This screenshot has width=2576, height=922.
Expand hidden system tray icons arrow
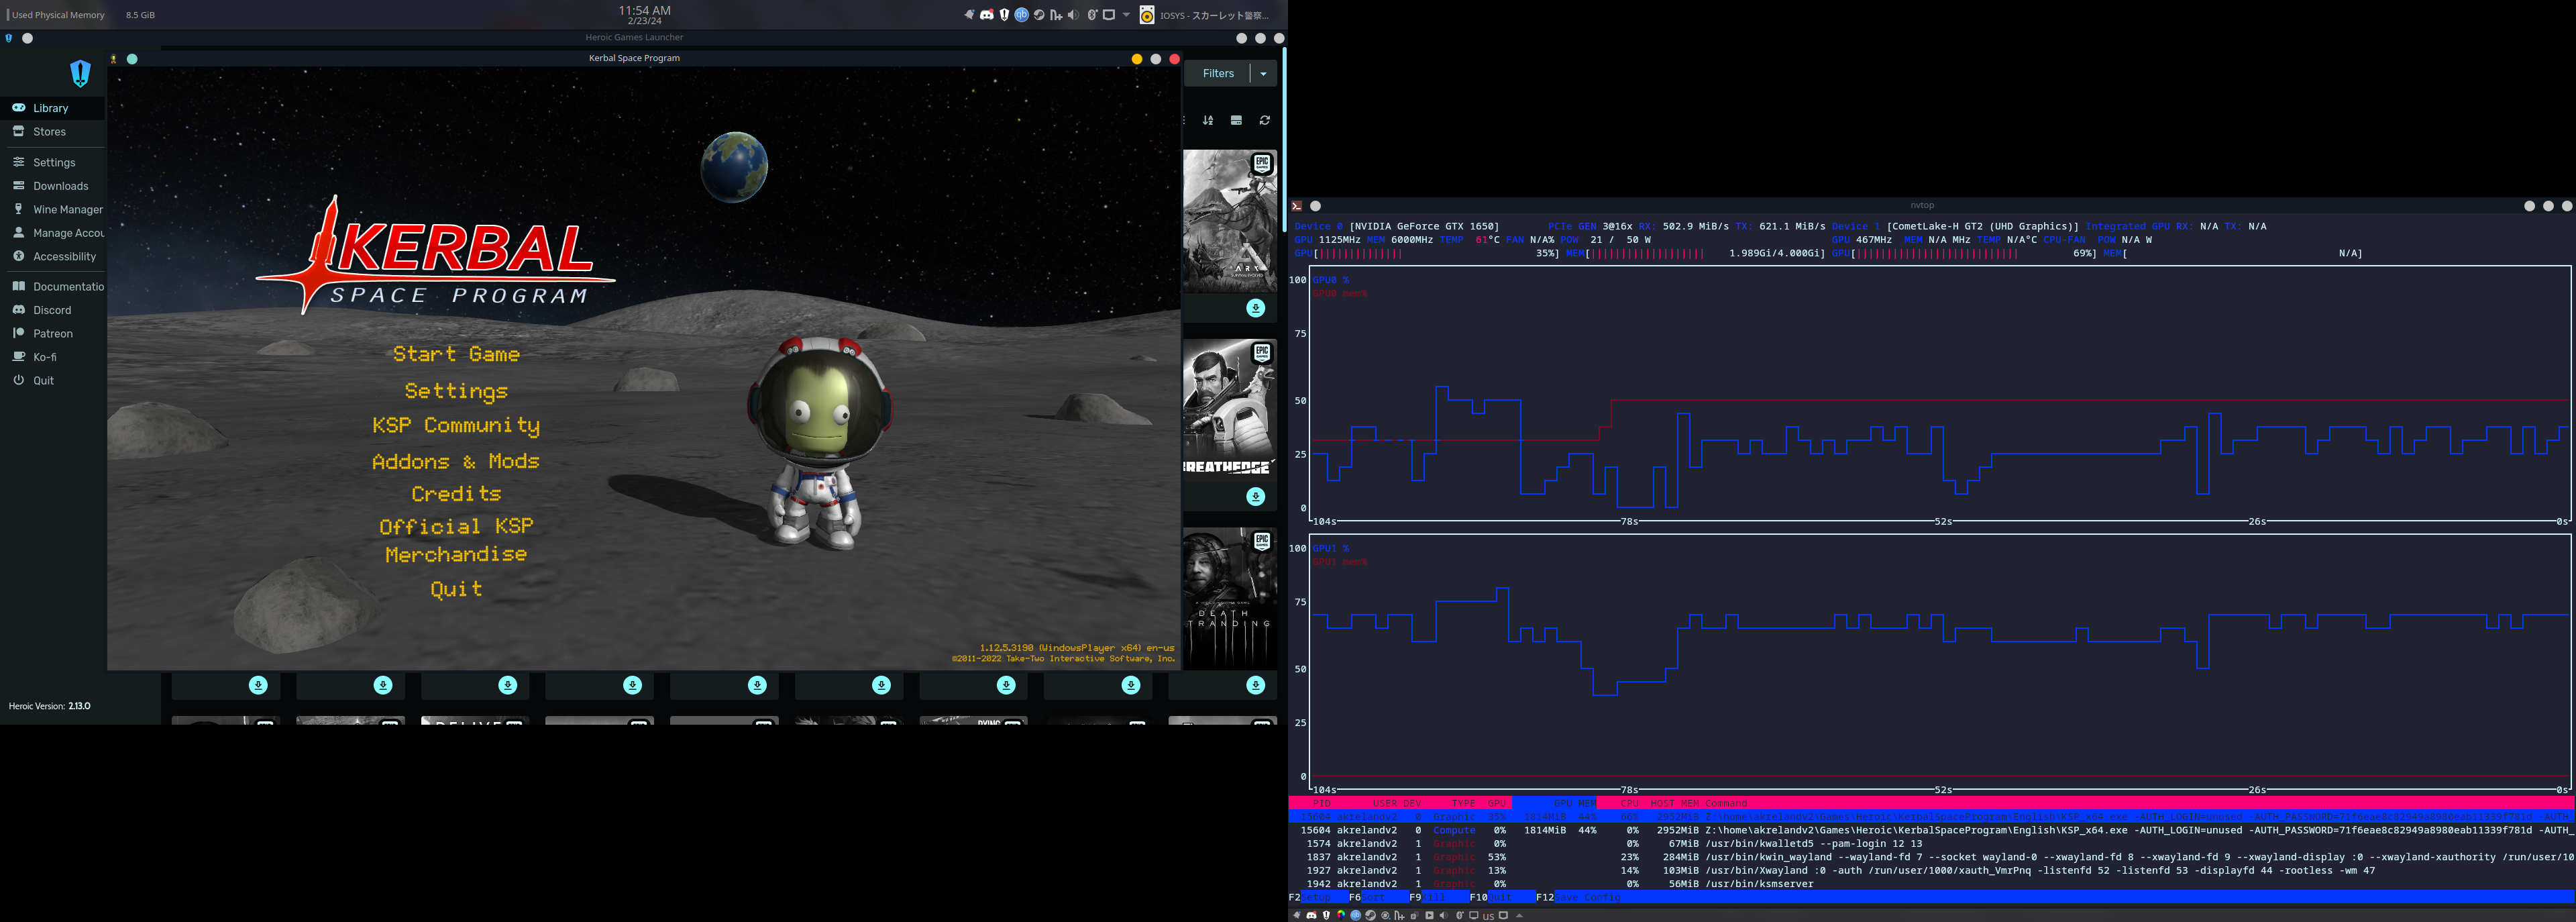tap(1126, 15)
